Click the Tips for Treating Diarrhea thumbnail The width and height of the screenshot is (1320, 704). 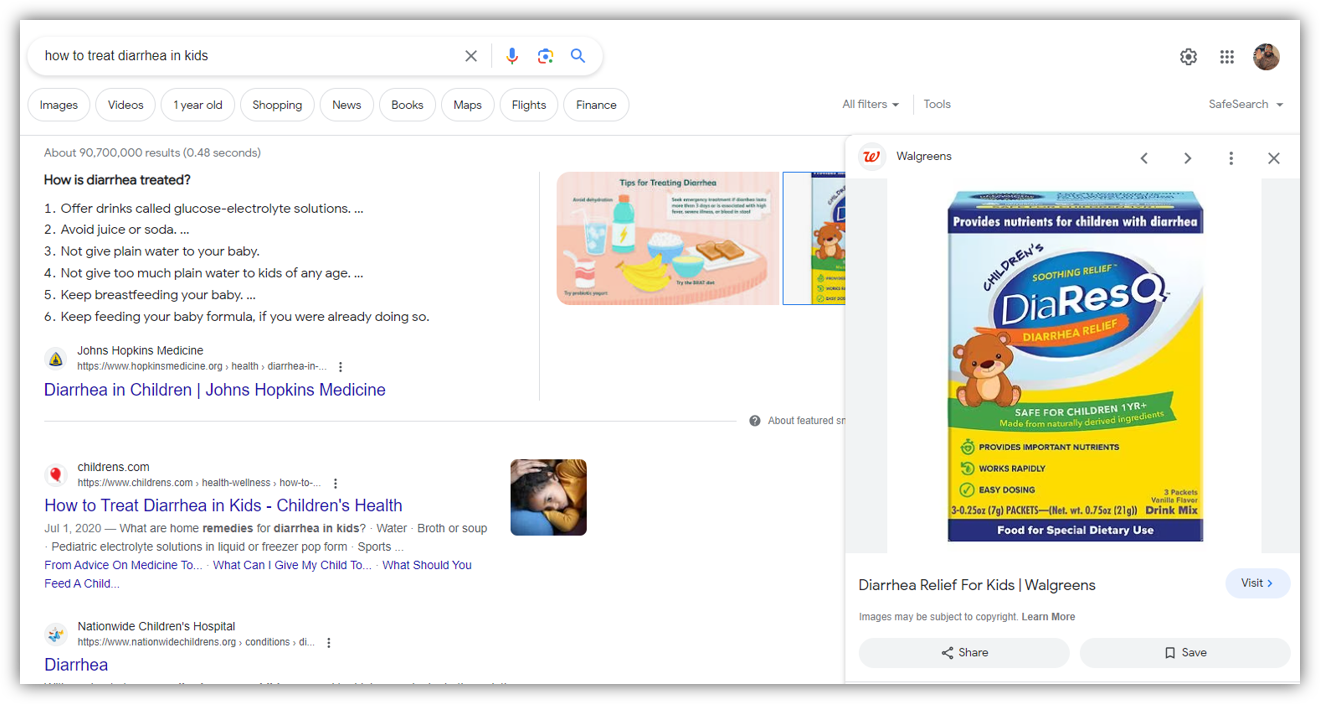(x=668, y=238)
